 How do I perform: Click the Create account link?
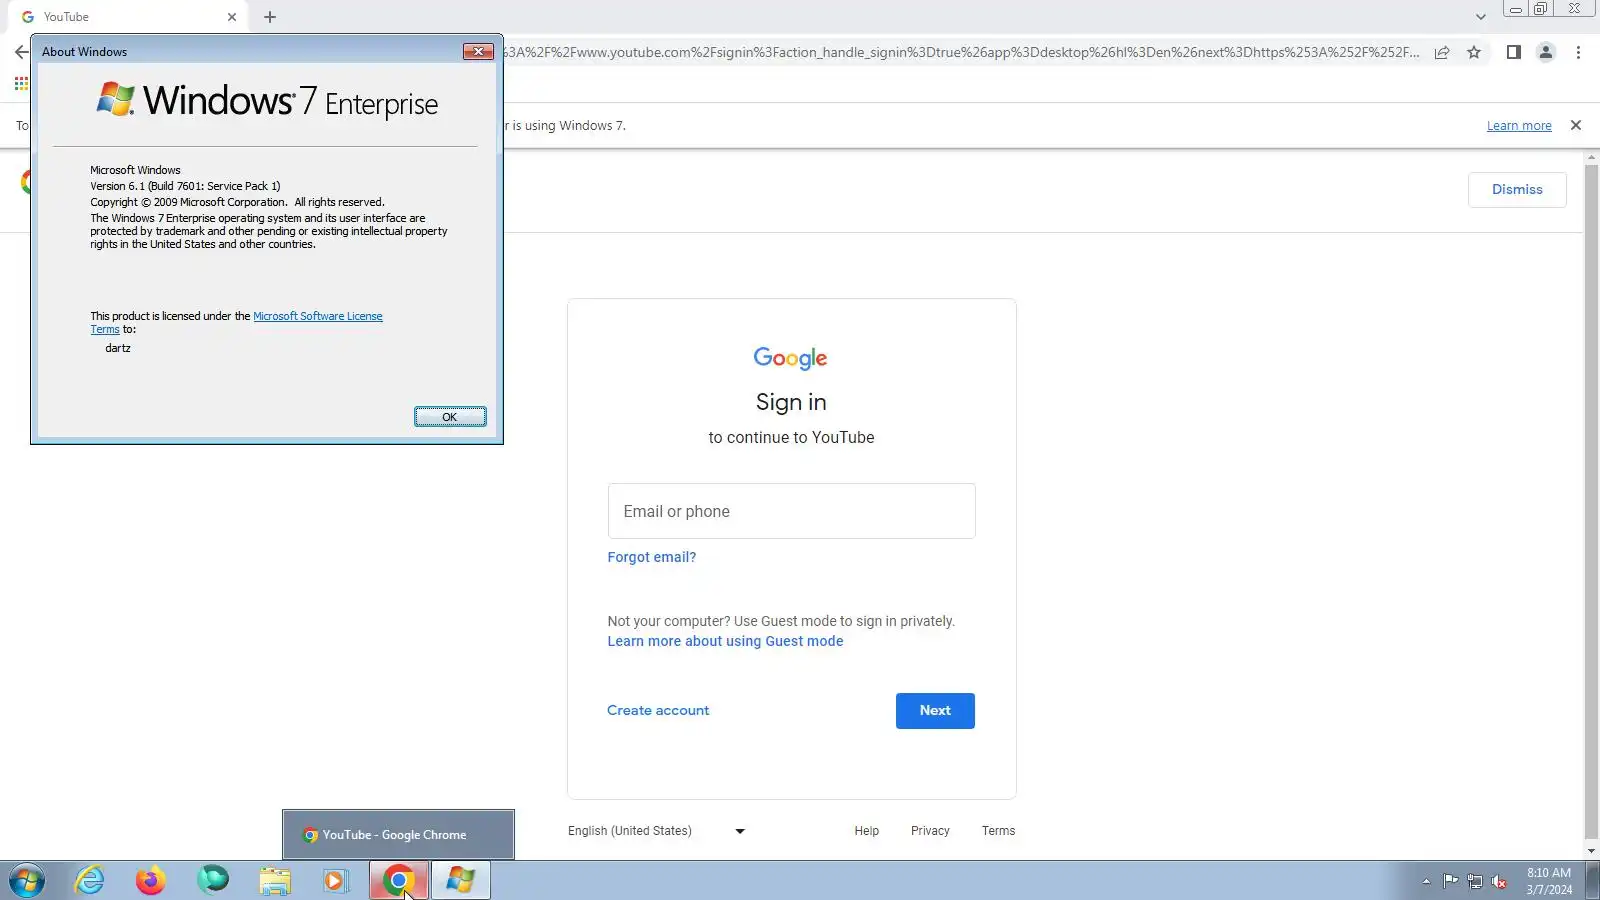pyautogui.click(x=658, y=710)
